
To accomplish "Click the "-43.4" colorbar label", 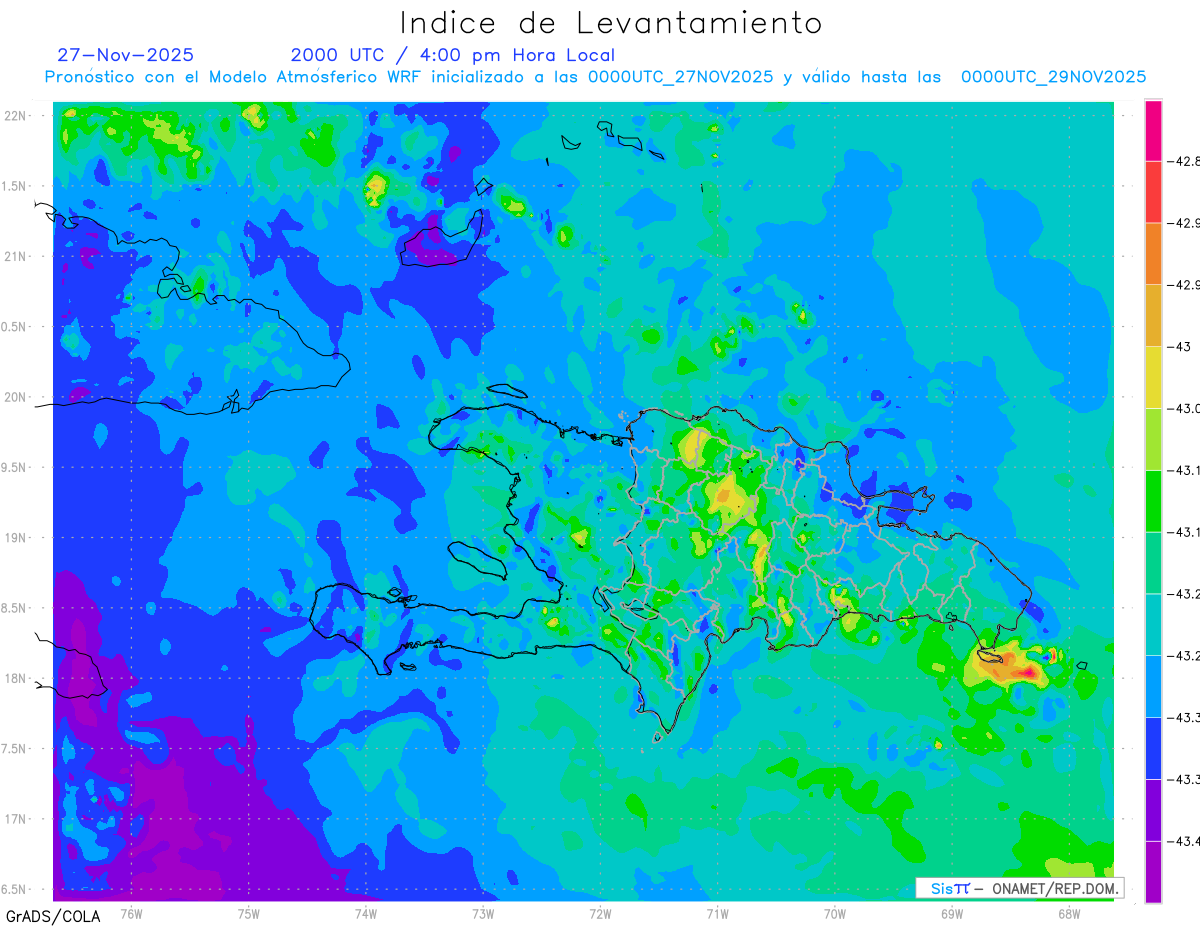I will 1186,841.
